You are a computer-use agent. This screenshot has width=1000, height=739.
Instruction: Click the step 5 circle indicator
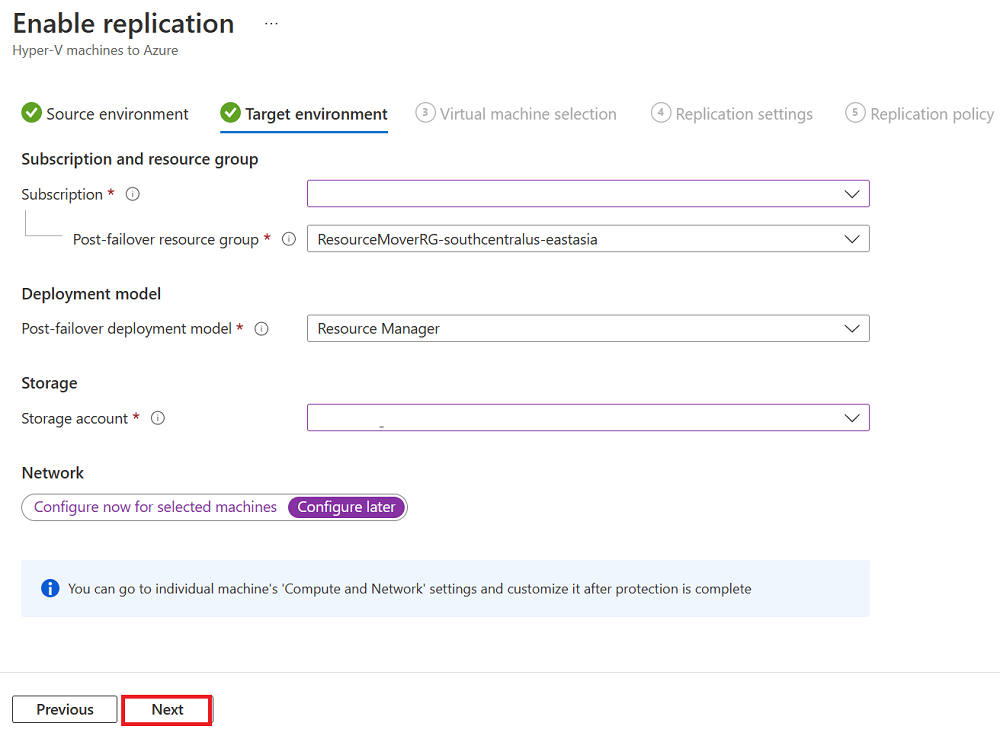click(856, 114)
